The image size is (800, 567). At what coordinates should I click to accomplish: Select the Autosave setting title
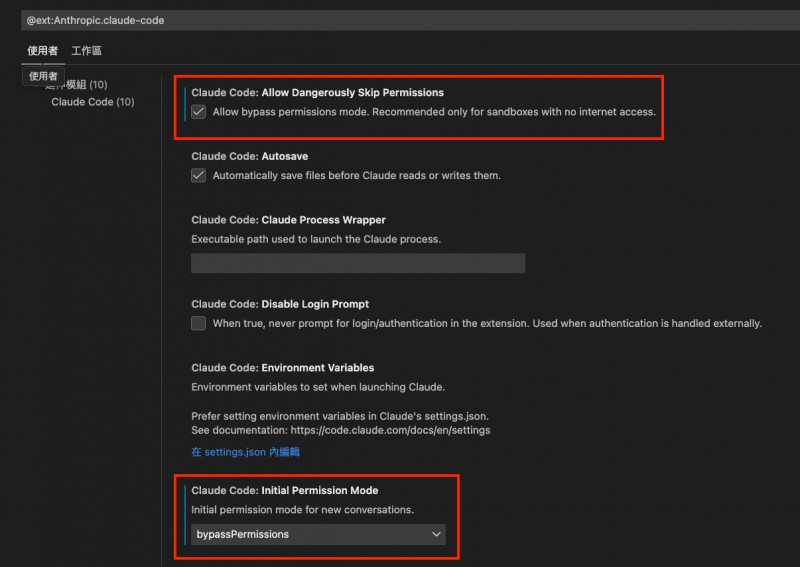pyautogui.click(x=249, y=157)
